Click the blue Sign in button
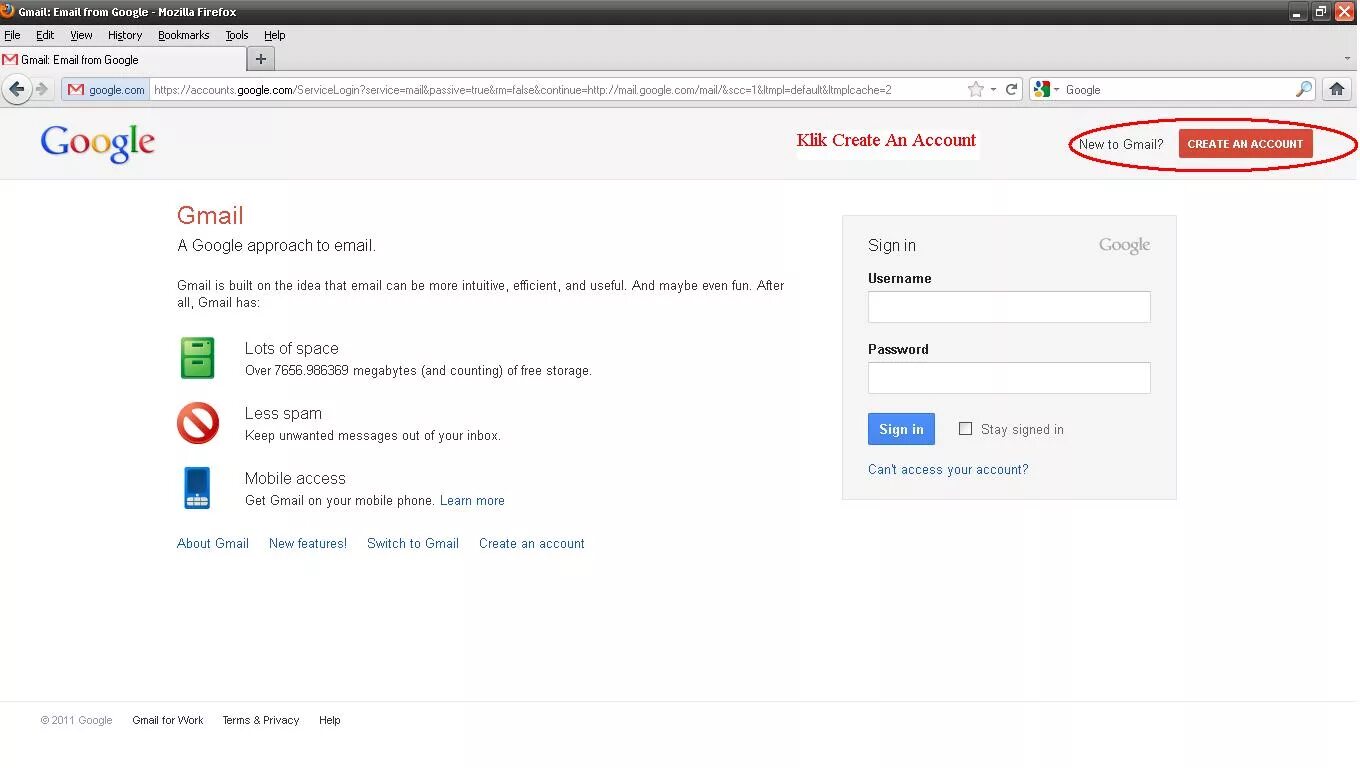 tap(901, 429)
